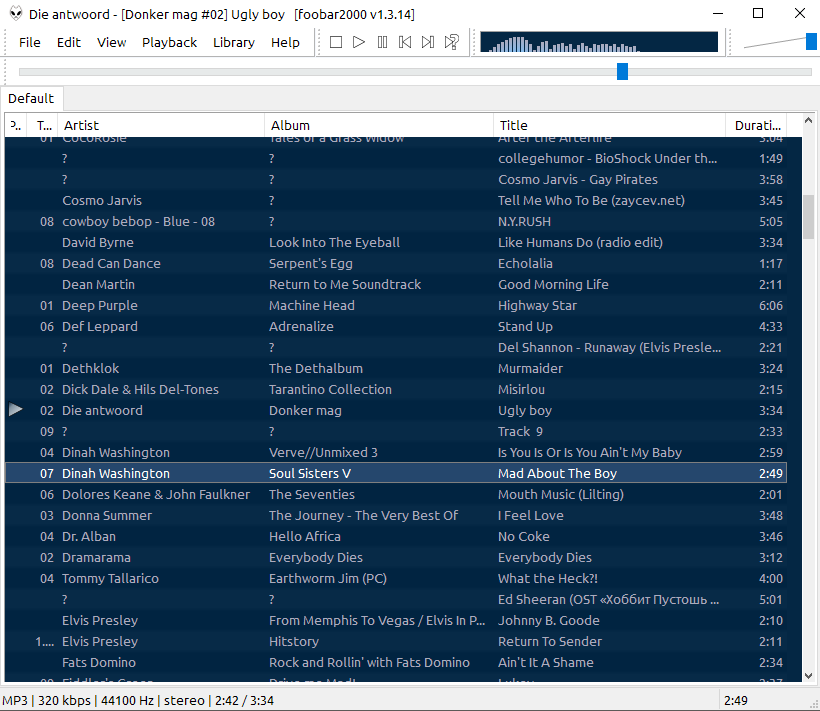Viewport: 820px width, 711px height.
Task: Select the Dramarama artist row
Action: 396,557
